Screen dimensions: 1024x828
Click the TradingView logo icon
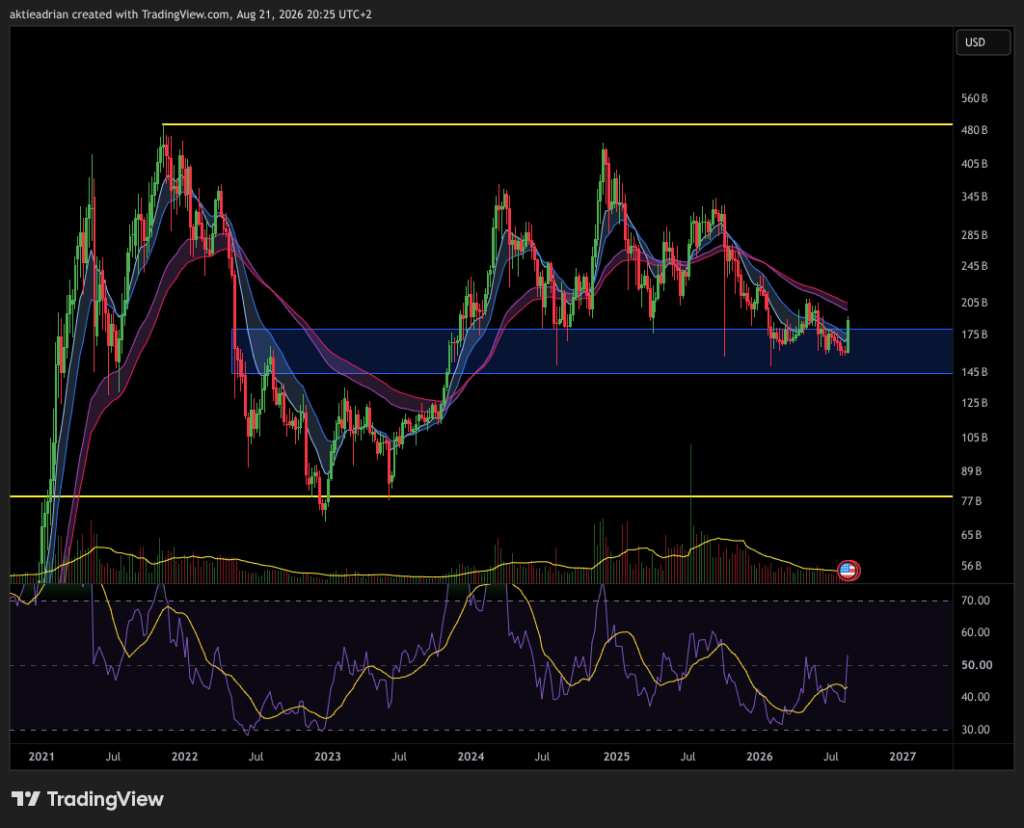point(26,799)
